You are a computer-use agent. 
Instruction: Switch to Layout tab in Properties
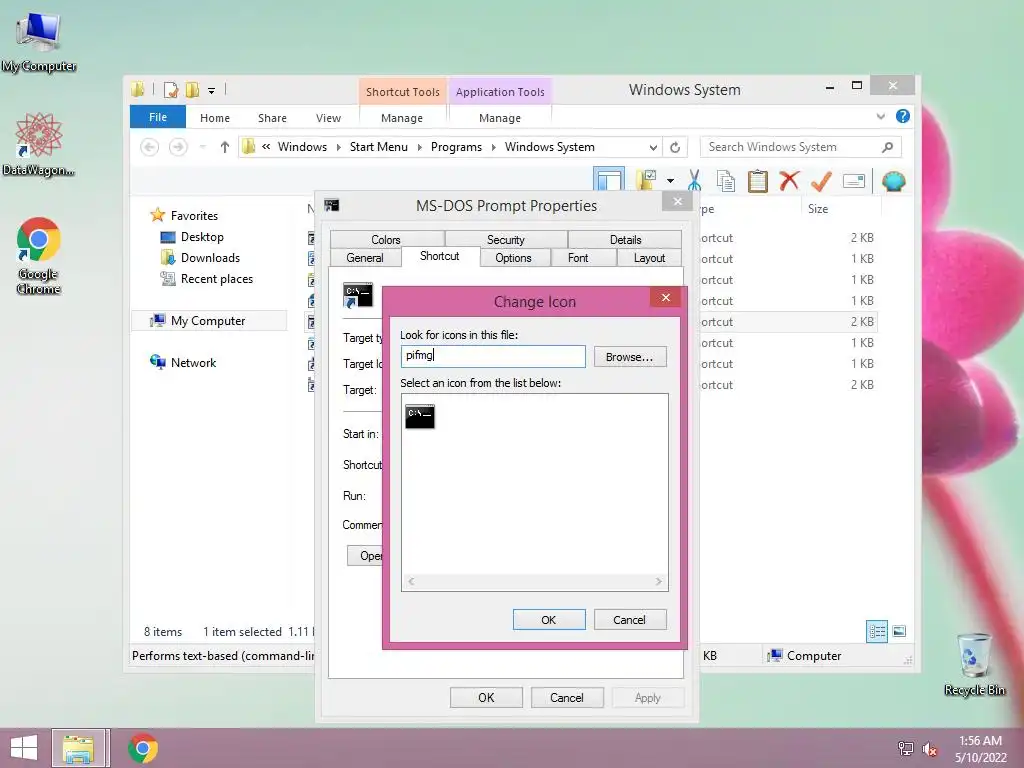coord(649,258)
